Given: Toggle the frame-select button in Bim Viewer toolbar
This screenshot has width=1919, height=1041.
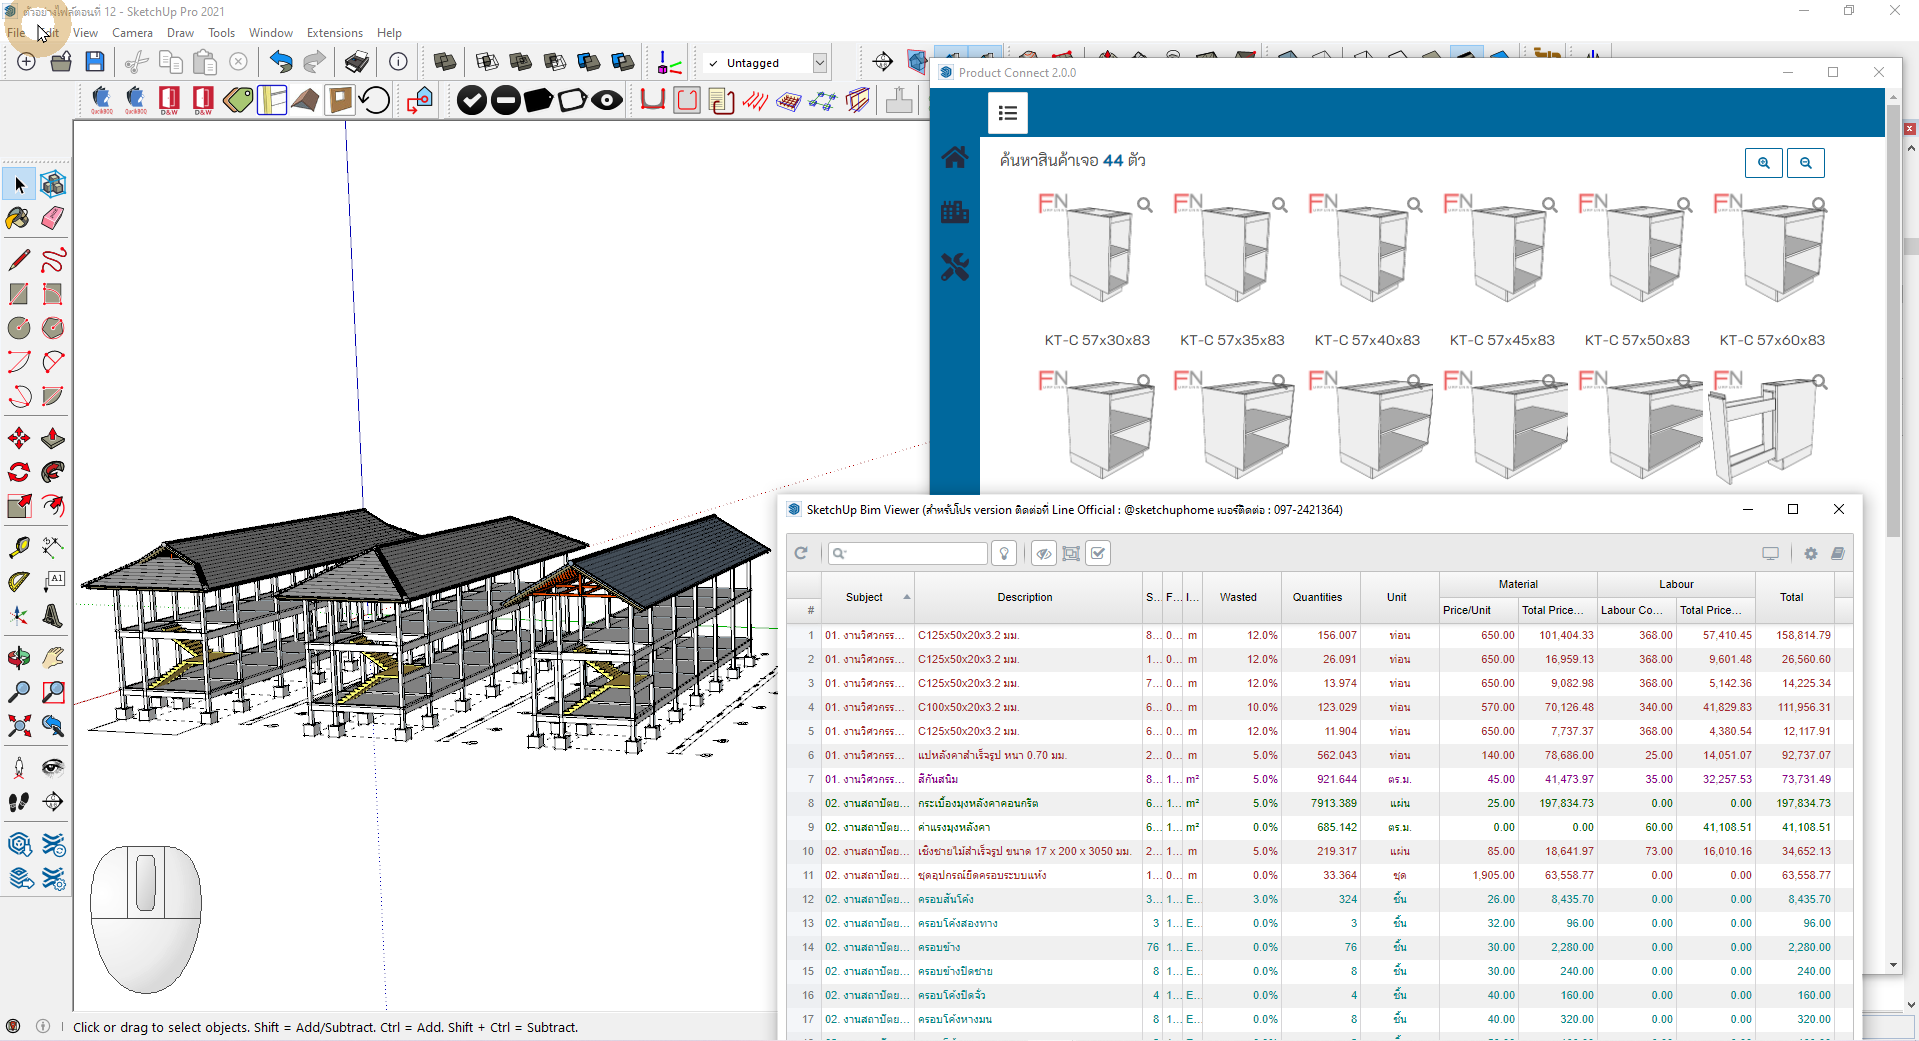Looking at the screenshot, I should pos(1071,553).
